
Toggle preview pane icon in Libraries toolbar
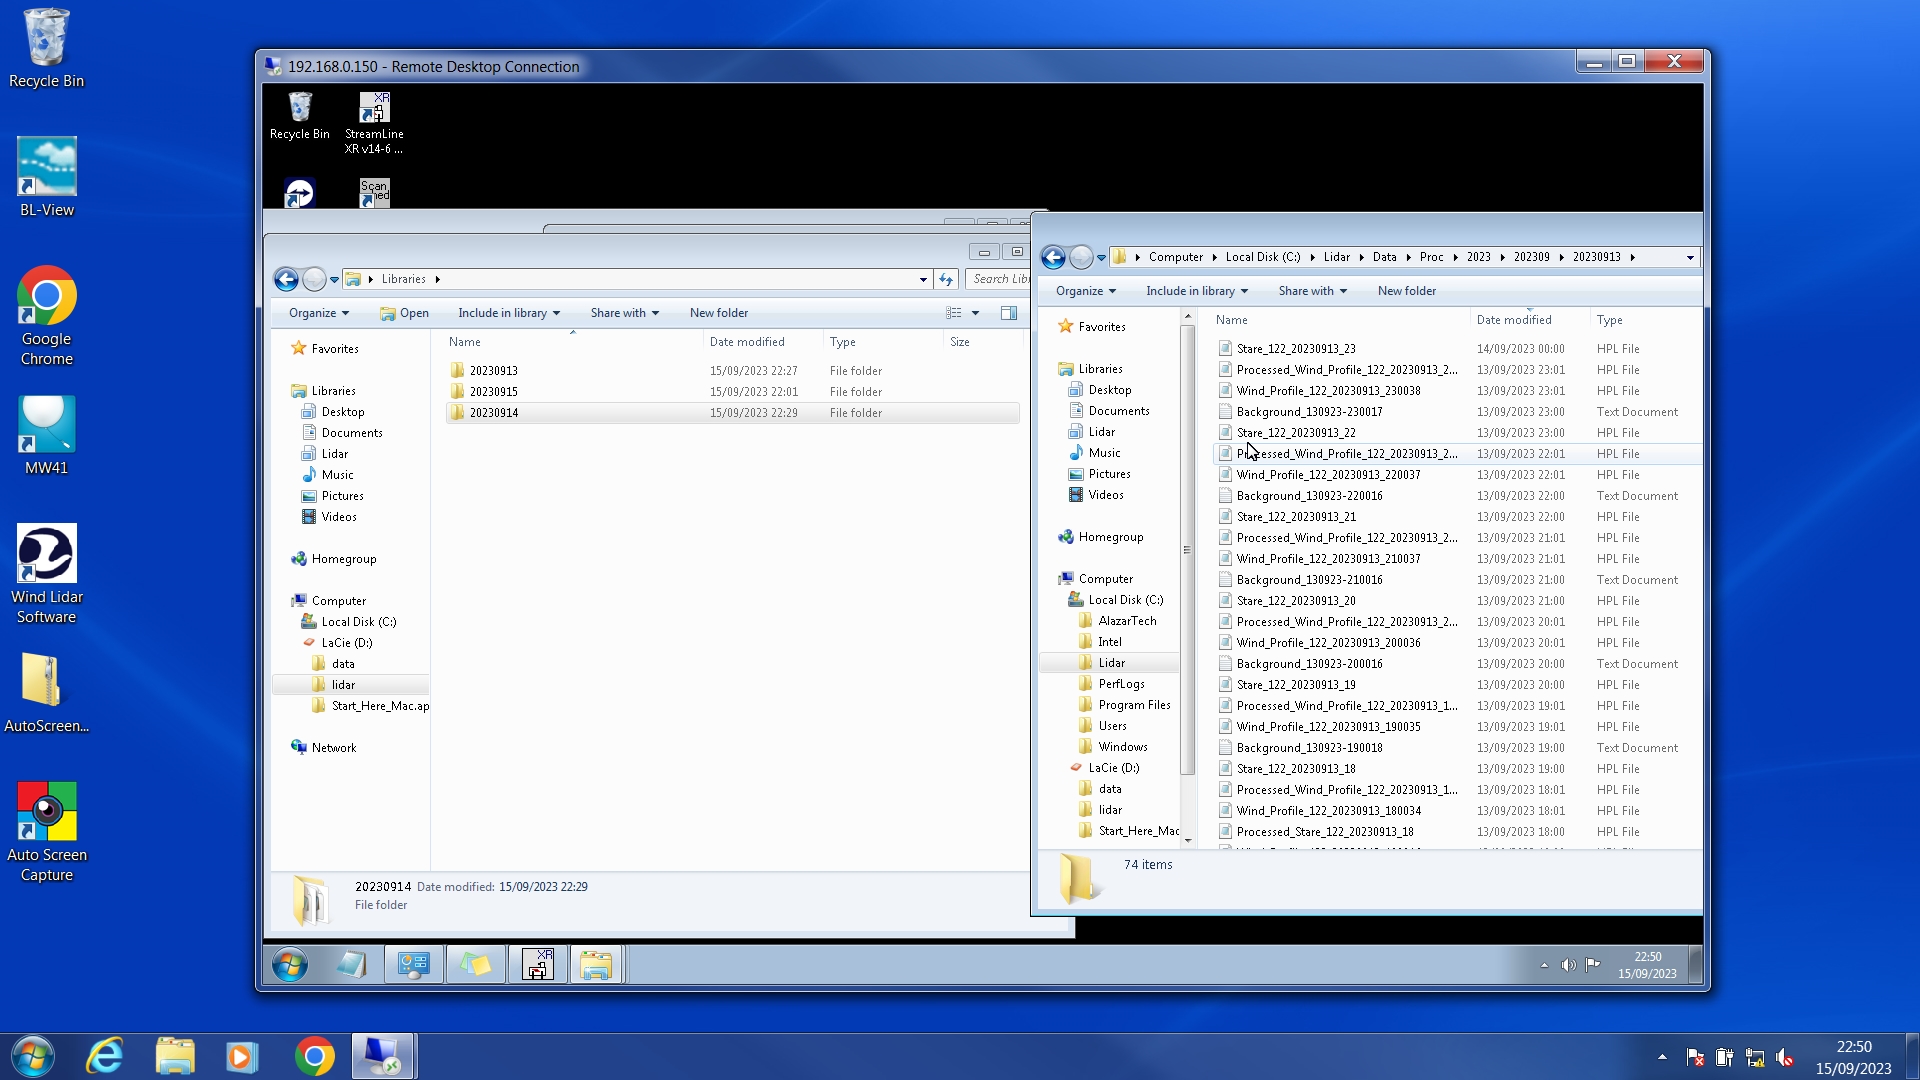[1009, 313]
